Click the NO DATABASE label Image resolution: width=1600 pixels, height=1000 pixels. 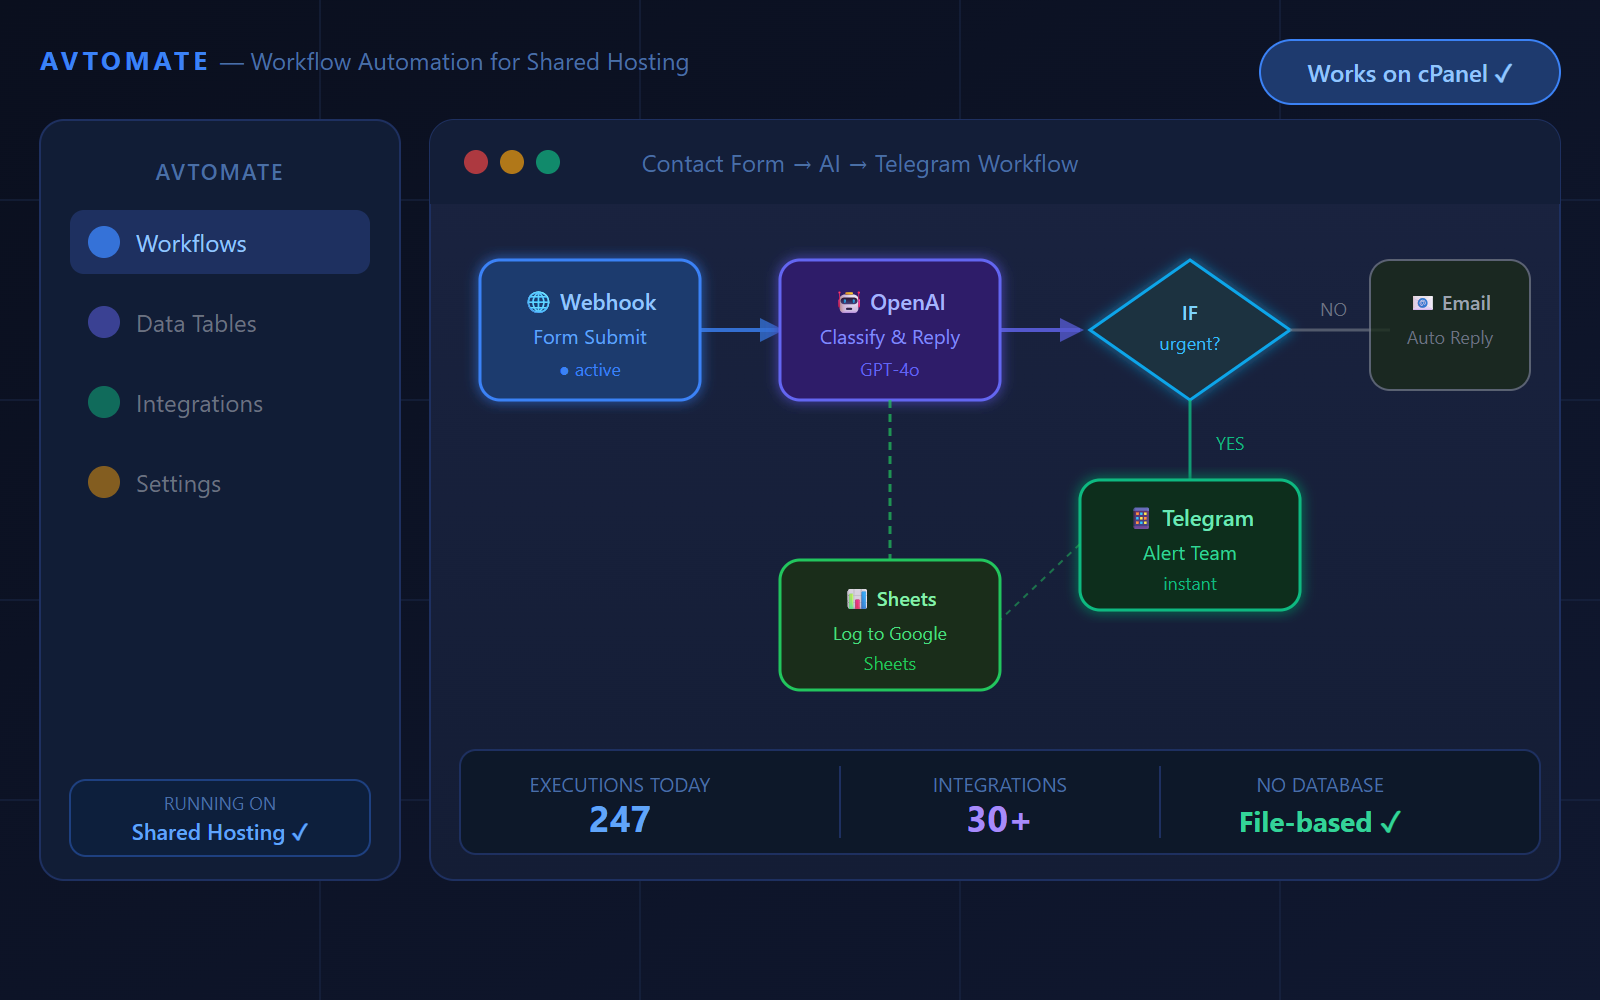(x=1320, y=785)
